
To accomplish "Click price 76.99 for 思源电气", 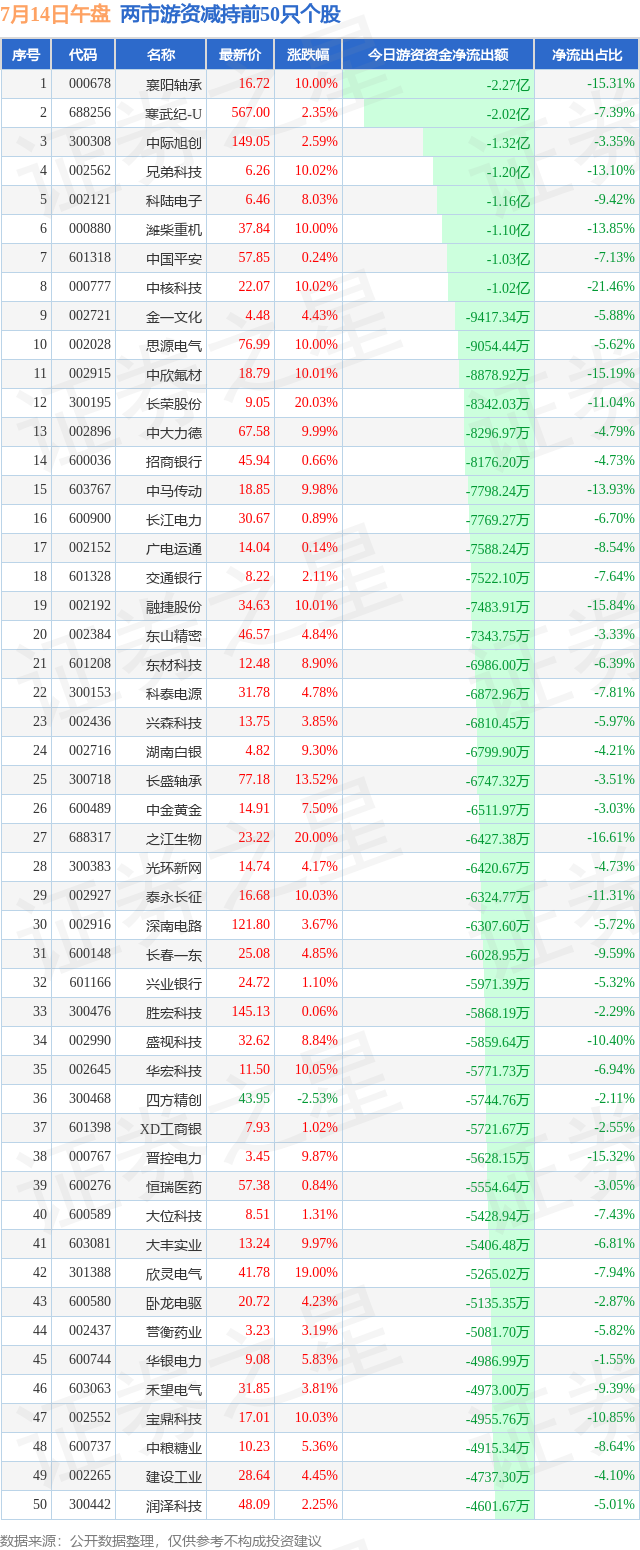I will tap(254, 345).
